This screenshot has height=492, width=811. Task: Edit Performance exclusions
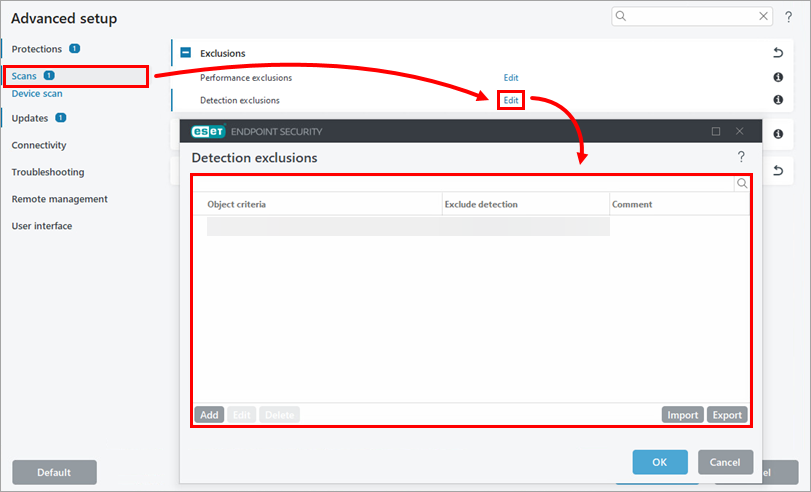pyautogui.click(x=511, y=77)
